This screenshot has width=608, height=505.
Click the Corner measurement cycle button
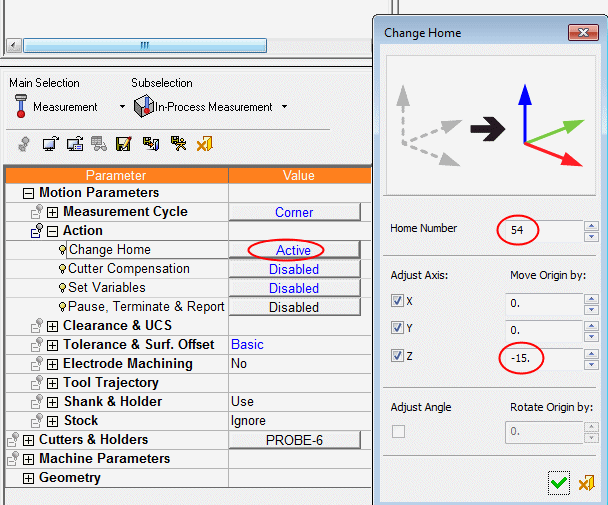[294, 212]
